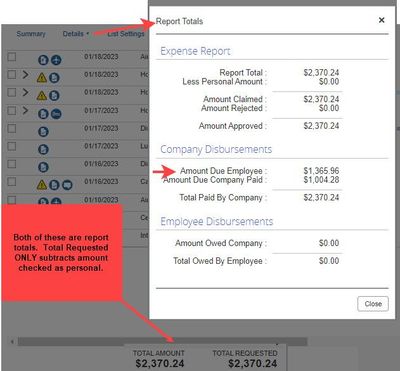400x371 pixels.
Task: Click the scrollbar's left arrow at the list bottom
Action: (13, 342)
